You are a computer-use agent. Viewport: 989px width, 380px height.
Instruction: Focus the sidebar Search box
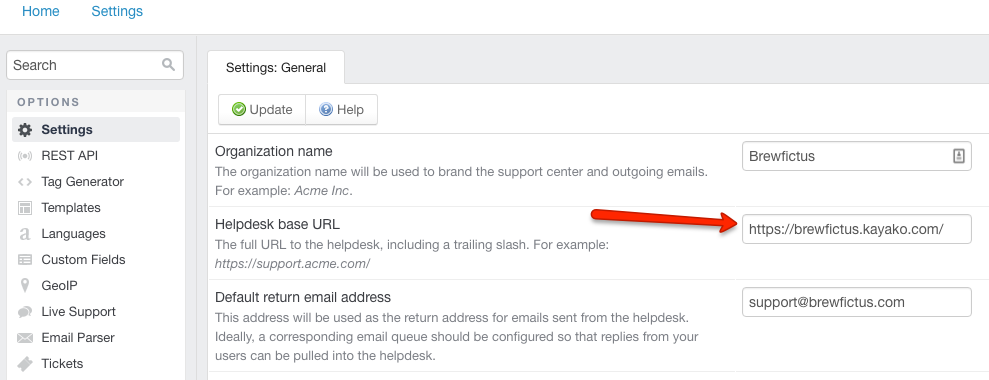95,65
